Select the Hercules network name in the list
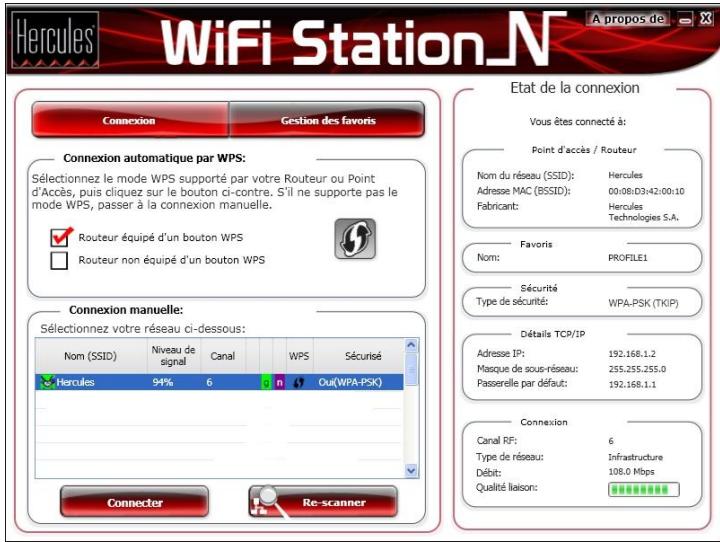720x542 pixels. 75,382
